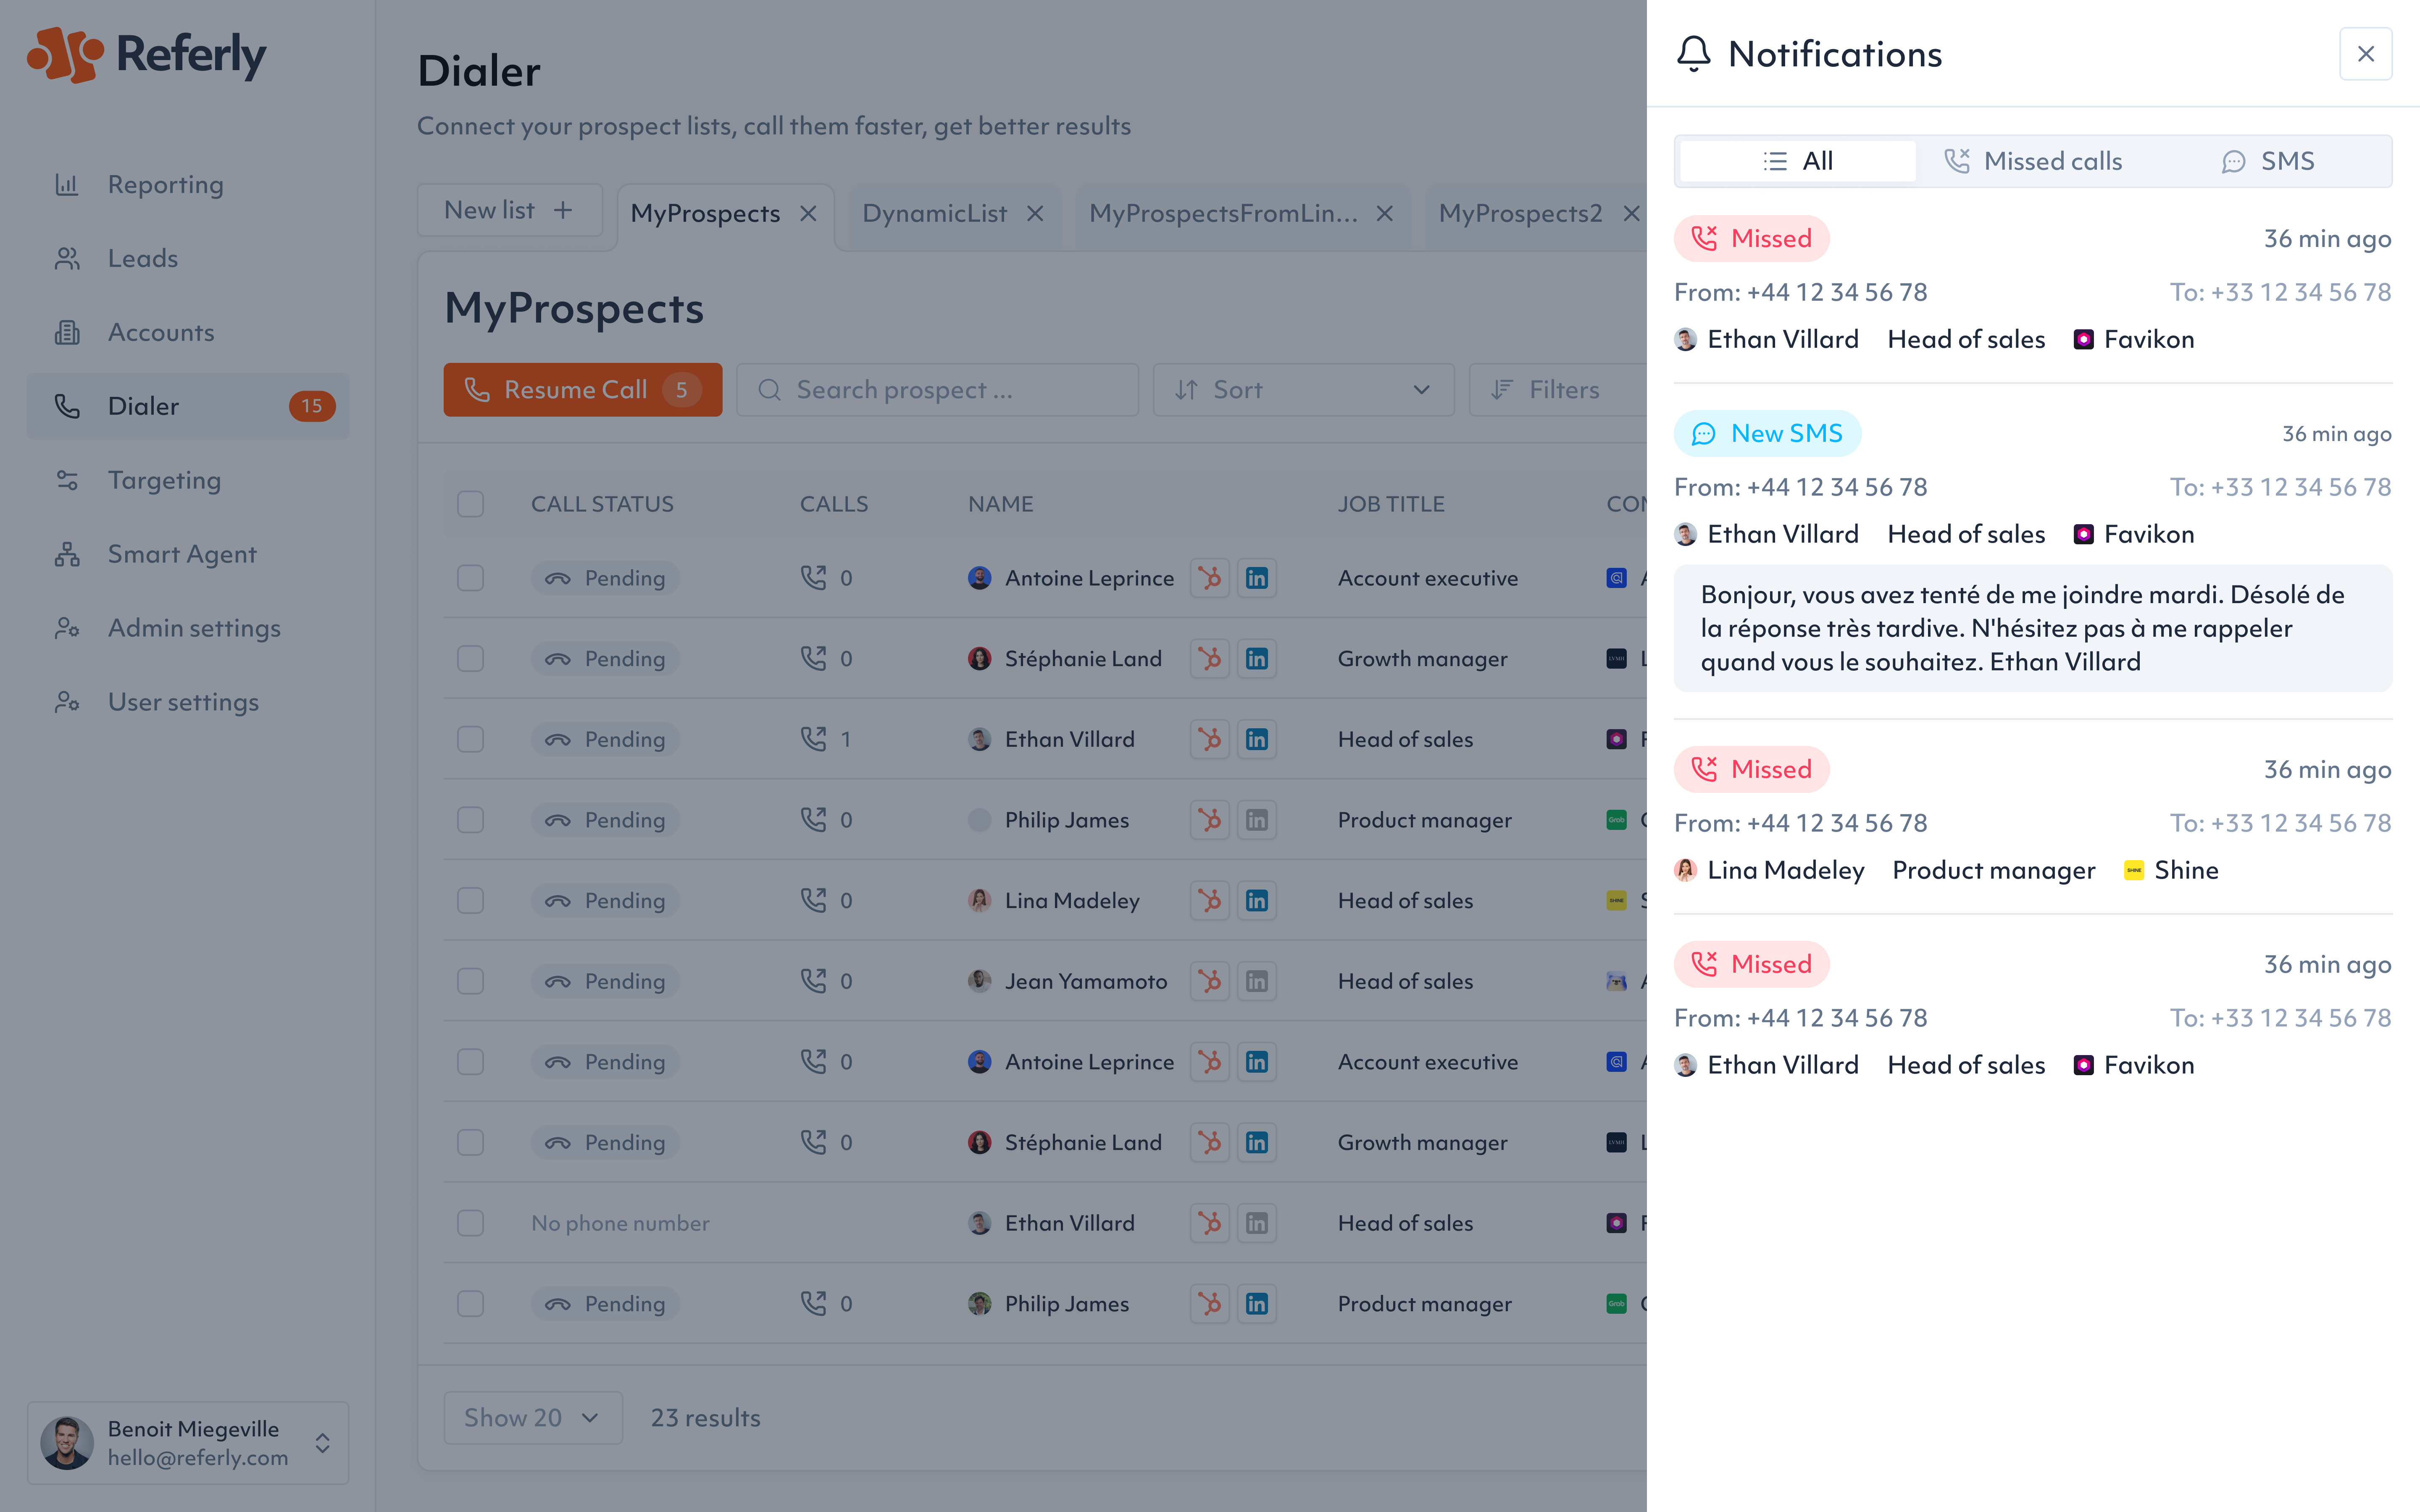Check the box for the No phone number row
2420x1512 pixels.
(x=470, y=1223)
